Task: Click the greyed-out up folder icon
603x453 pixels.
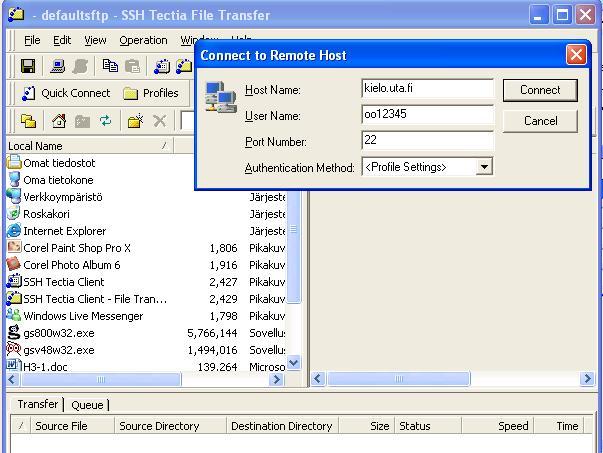Action: pos(82,121)
